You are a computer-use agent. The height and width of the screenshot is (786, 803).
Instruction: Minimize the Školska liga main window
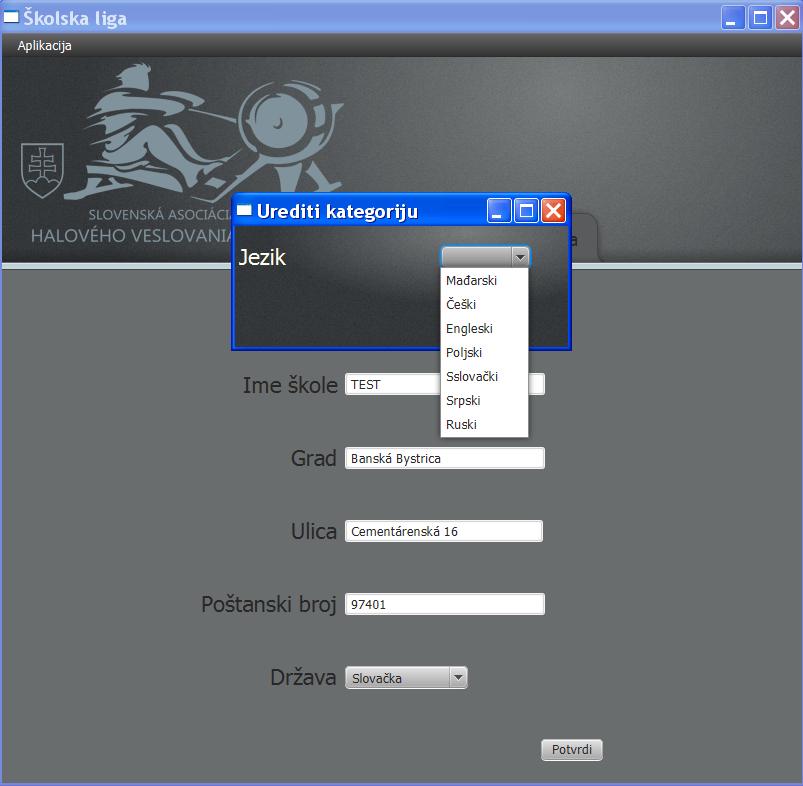(733, 18)
